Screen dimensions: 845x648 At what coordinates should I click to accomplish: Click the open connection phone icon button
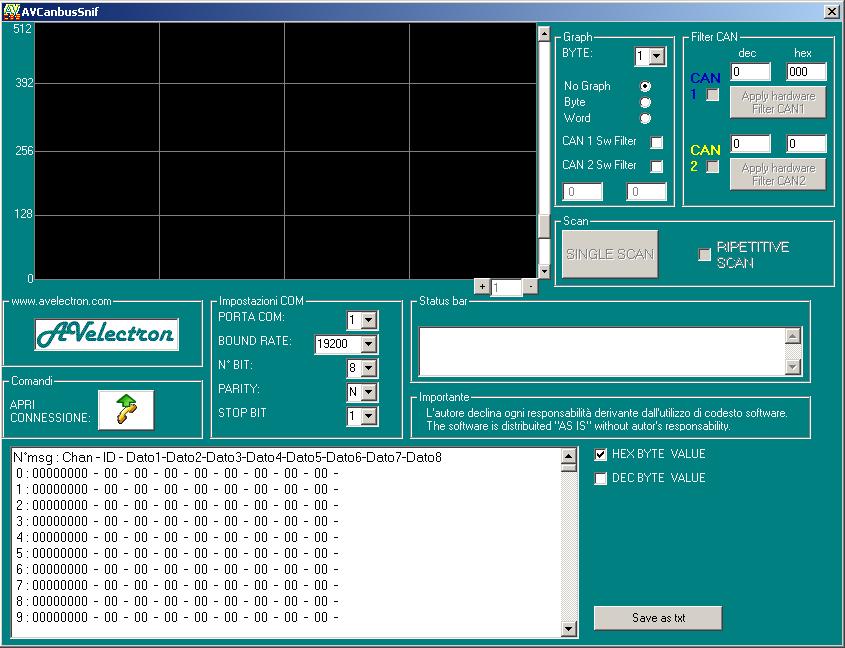pyautogui.click(x=126, y=410)
